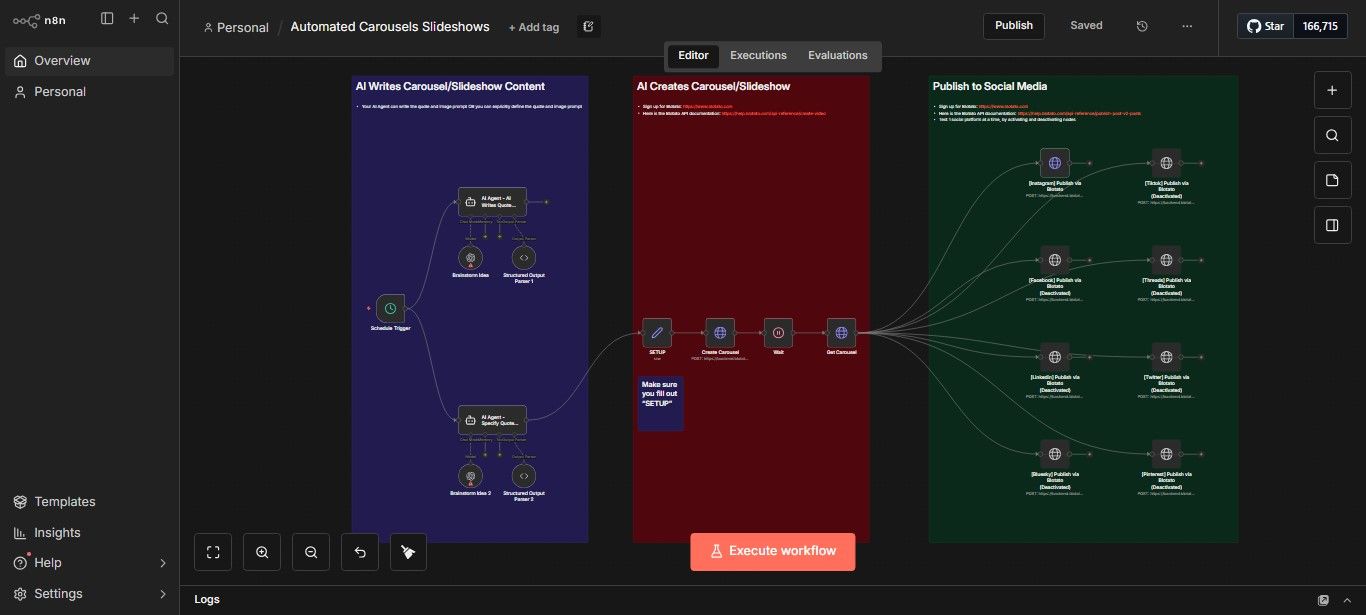Open Overview in the sidebar

click(90, 61)
